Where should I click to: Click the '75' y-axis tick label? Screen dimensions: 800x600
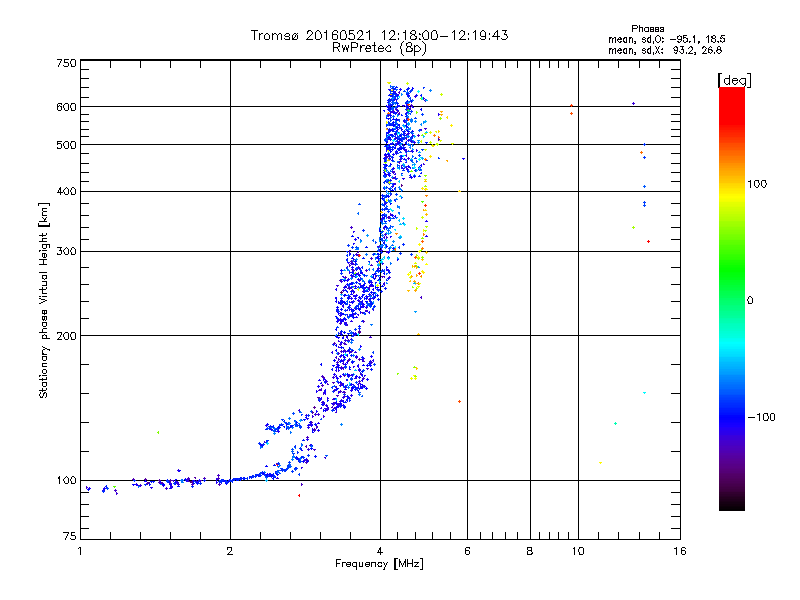(x=70, y=536)
